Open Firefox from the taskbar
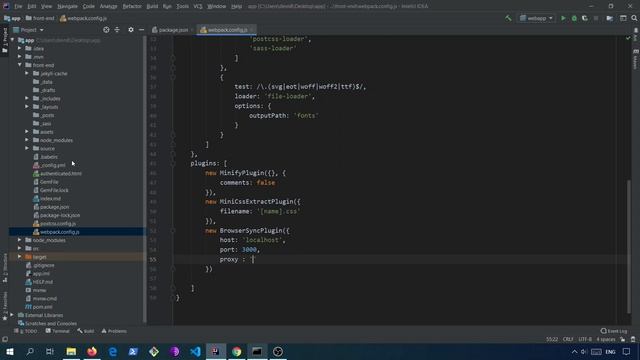Screen dimensions: 640x360 [92, 351]
